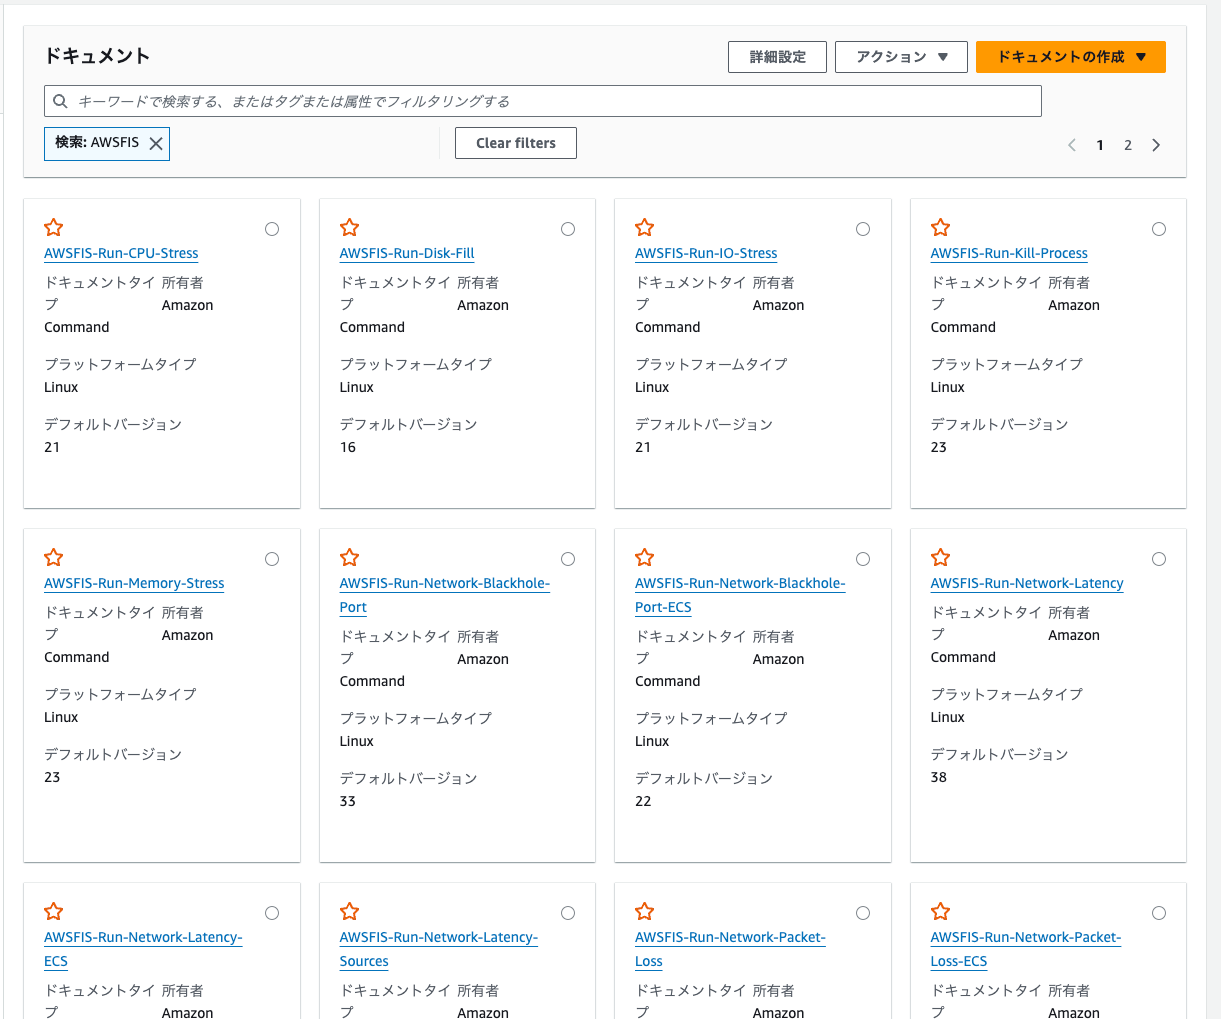Favorite AWSFIS-Run-Network-Latency via star icon
Viewport: 1221px width, 1019px height.
[x=940, y=558]
